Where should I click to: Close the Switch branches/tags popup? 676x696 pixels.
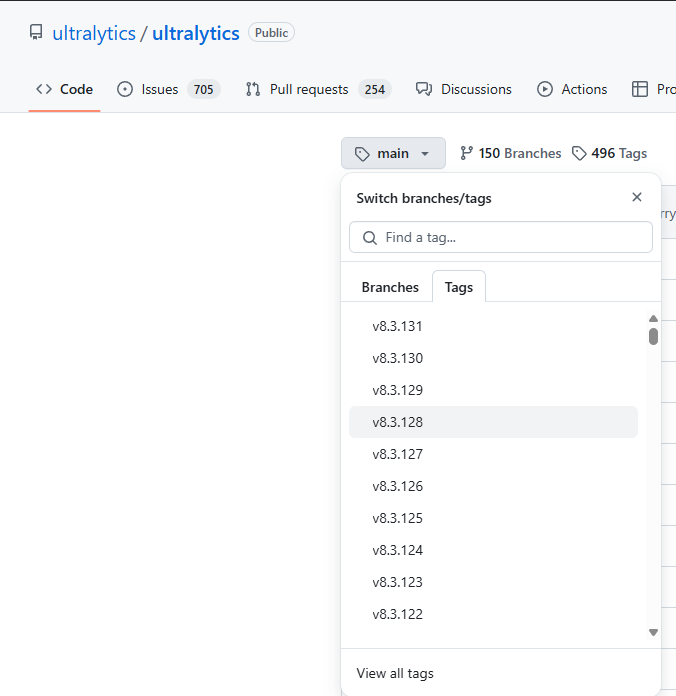coord(637,197)
